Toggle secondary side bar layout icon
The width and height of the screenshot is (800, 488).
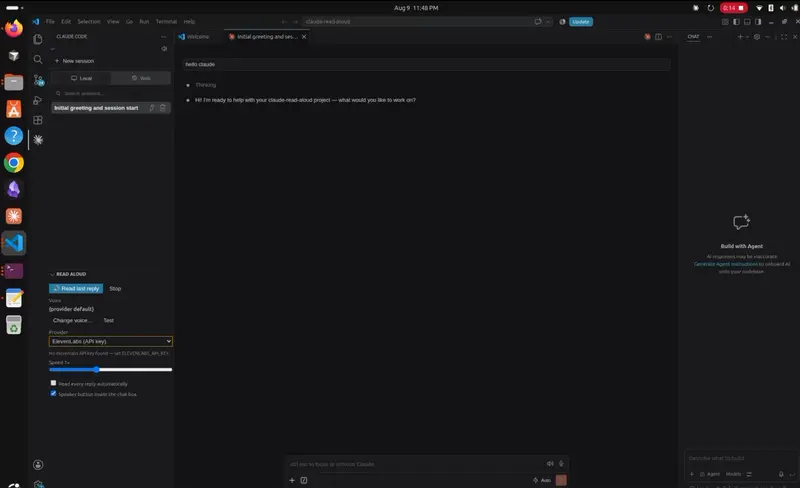(758, 22)
